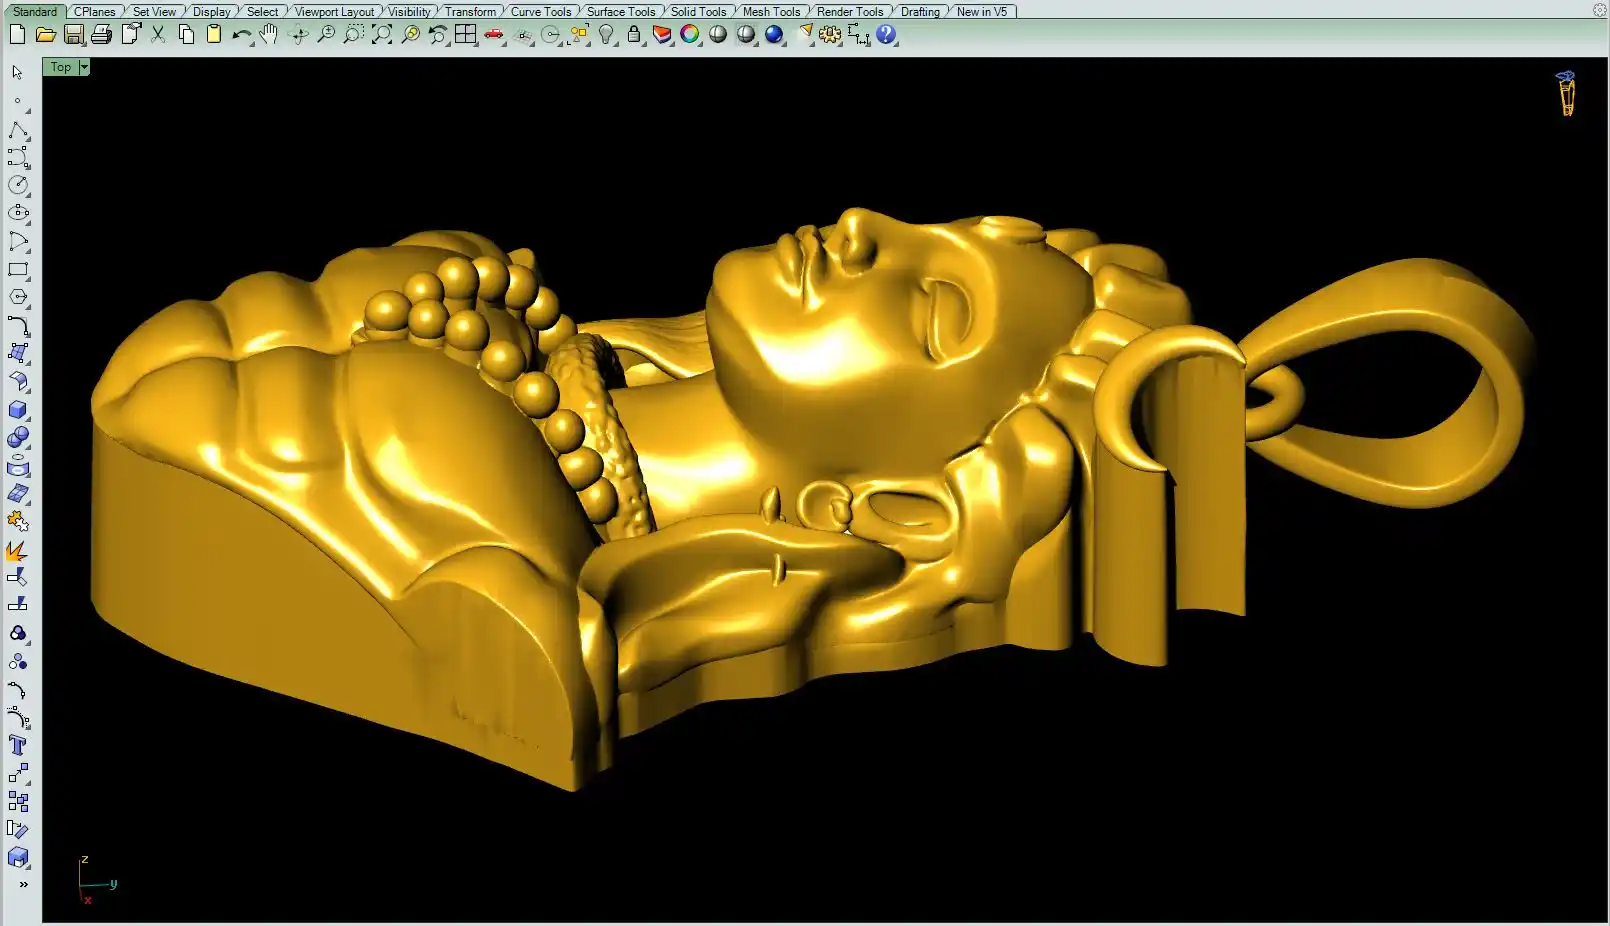Choose the Explode tool in sidebar
1610x926 pixels.
18,550
